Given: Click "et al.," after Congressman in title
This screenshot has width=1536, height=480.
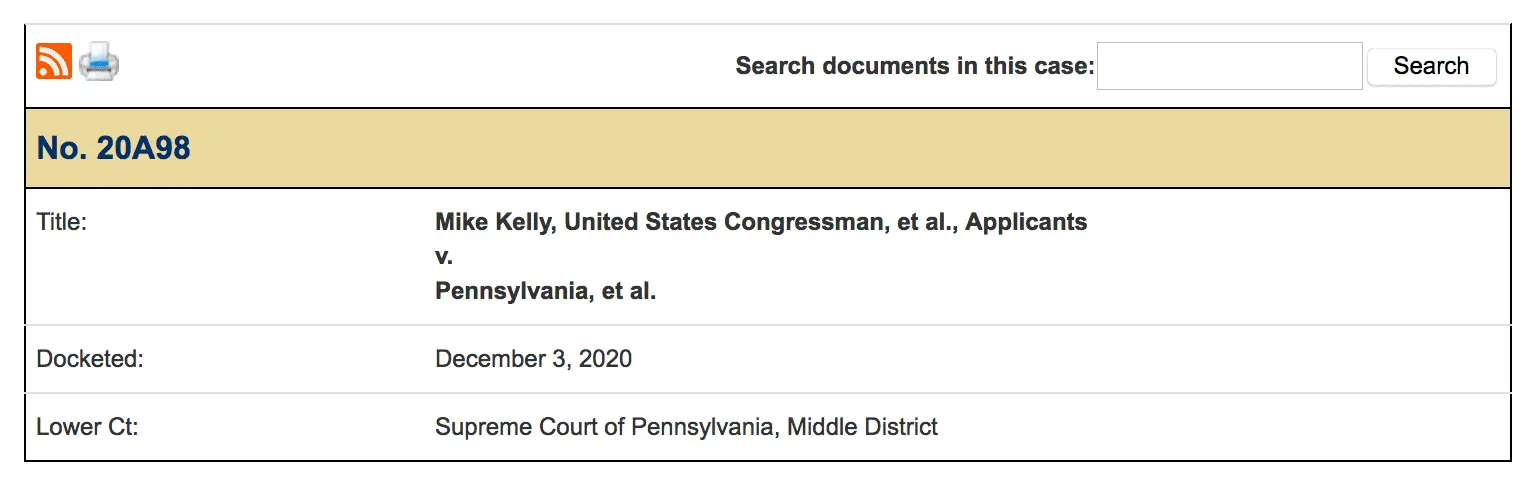Looking at the screenshot, I should 922,222.
